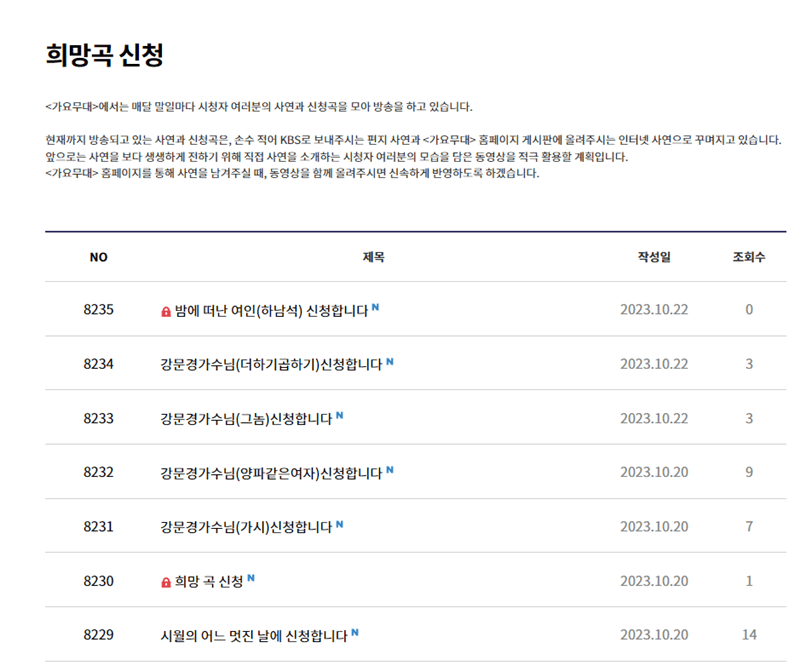This screenshot has width=800, height=665.
Task: Click new badge after 가시 post title
Action: [x=340, y=524]
